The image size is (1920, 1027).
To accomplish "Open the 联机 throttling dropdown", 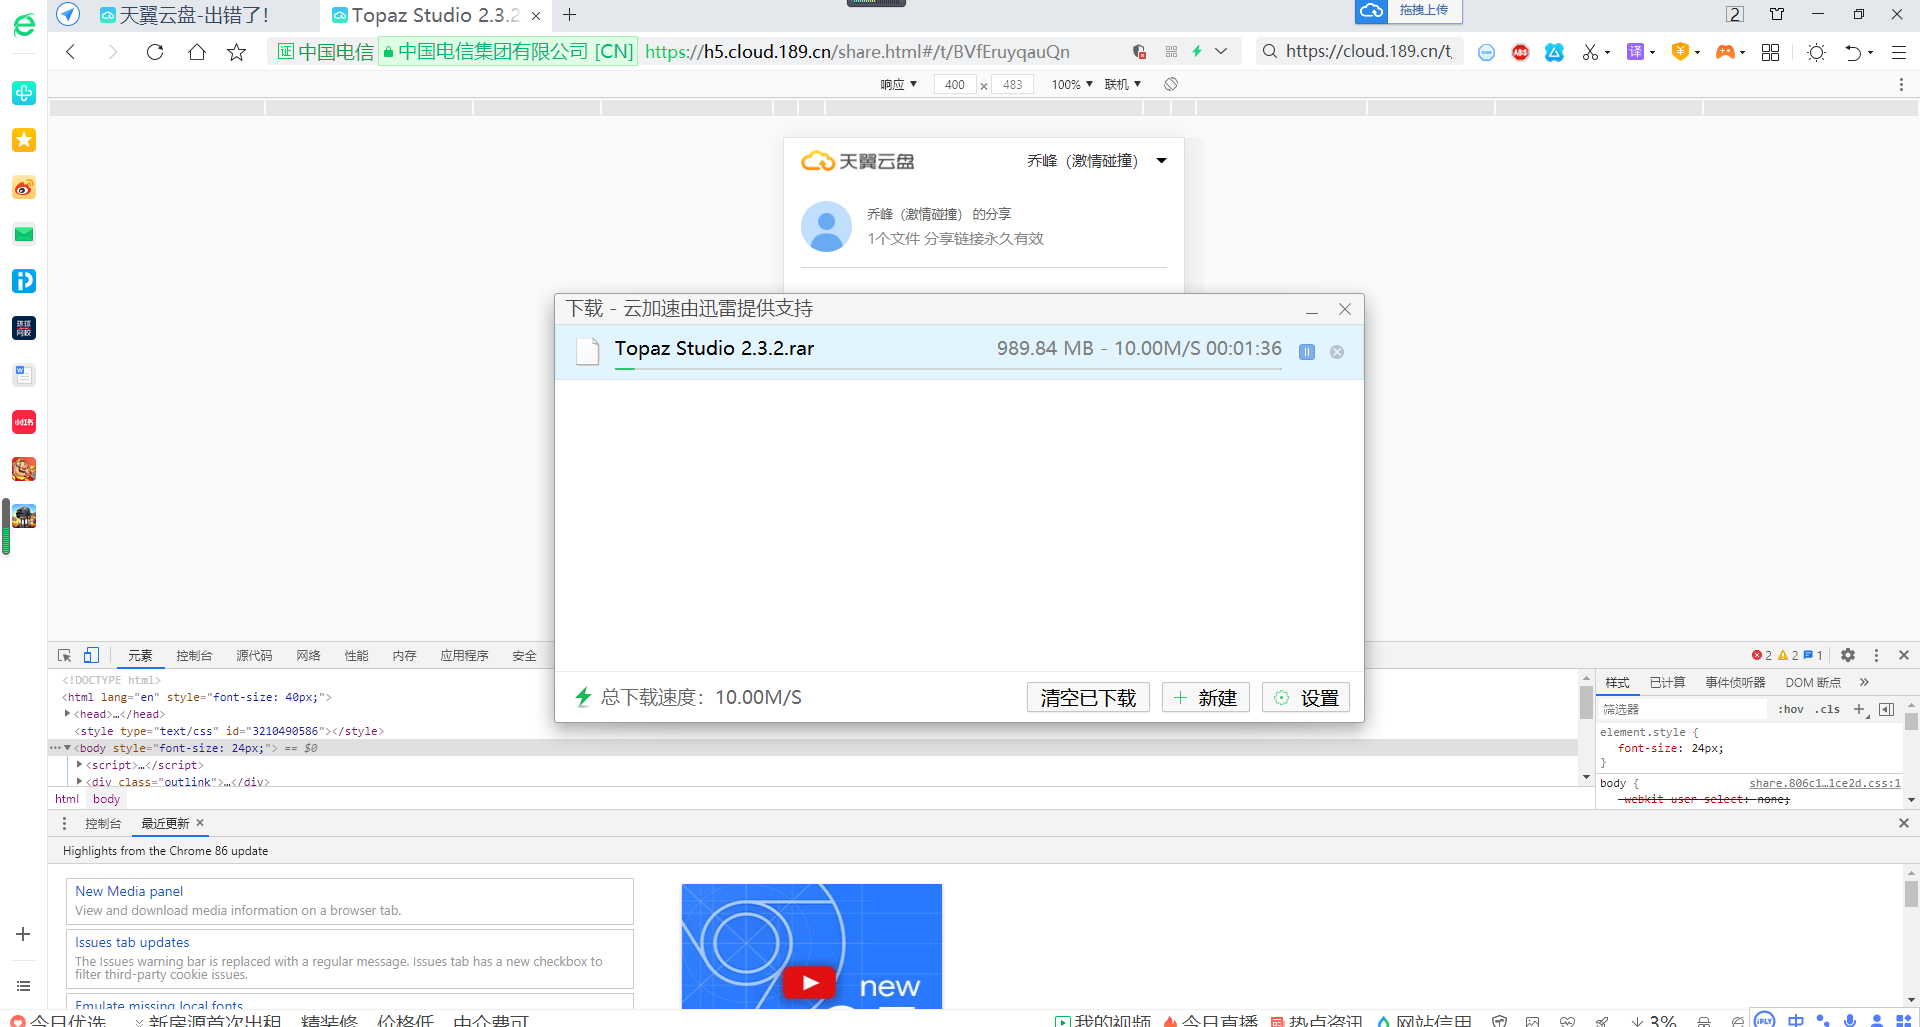I will click(1123, 84).
